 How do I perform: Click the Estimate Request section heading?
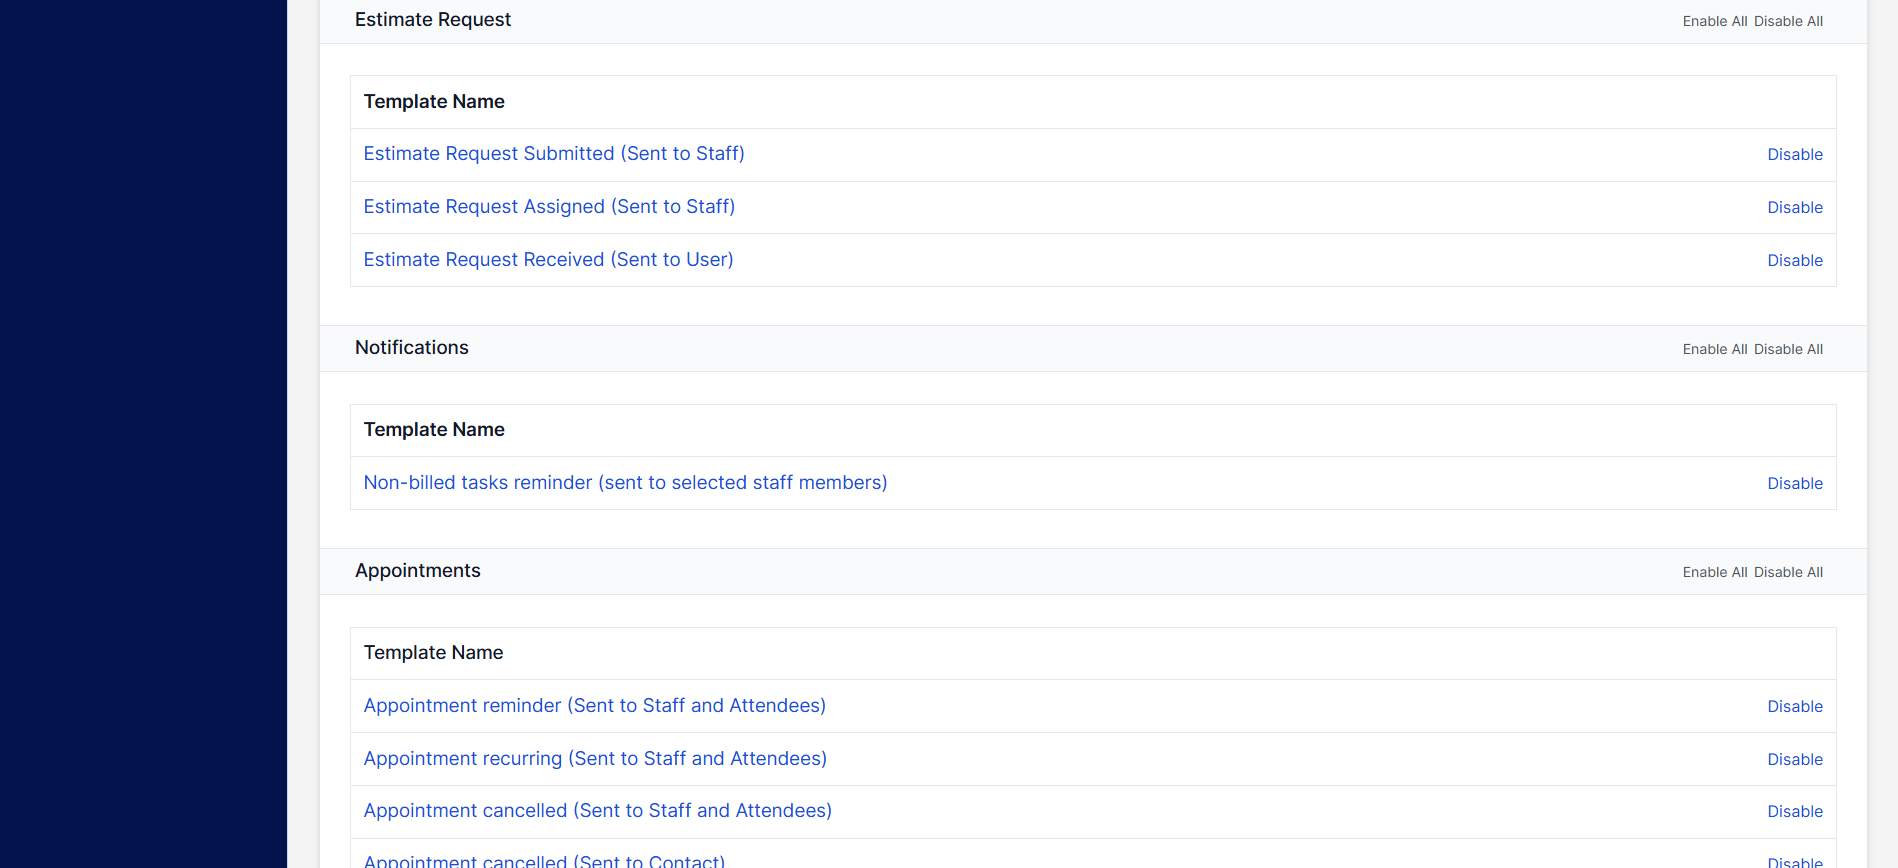pyautogui.click(x=433, y=20)
